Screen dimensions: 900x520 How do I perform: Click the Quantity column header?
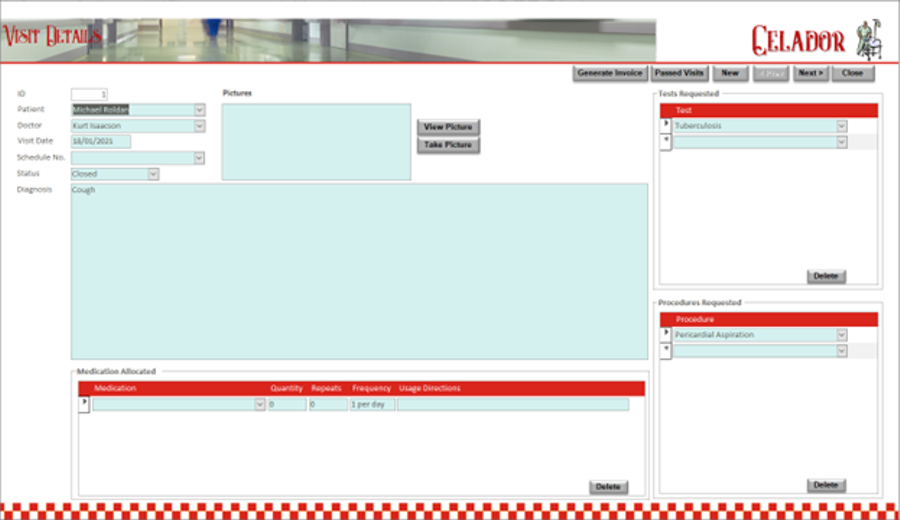click(286, 388)
